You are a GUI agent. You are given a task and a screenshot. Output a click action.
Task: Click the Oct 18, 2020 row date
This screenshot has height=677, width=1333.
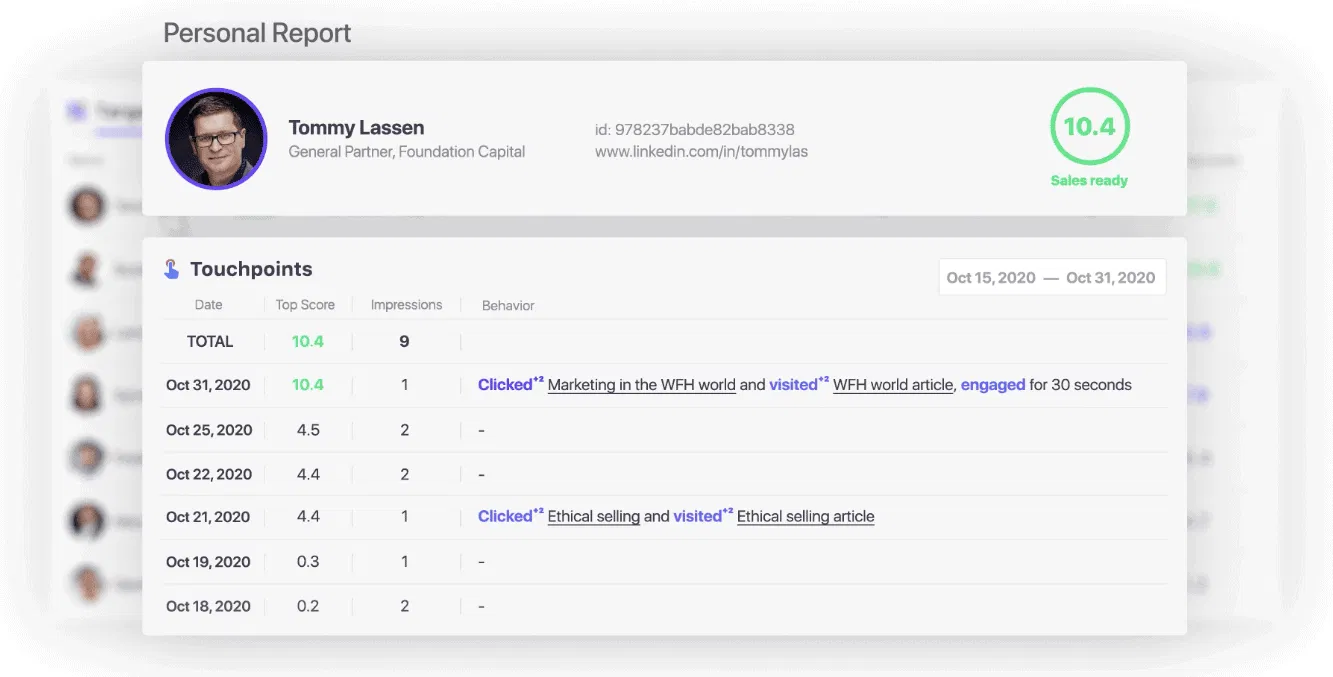click(x=208, y=606)
